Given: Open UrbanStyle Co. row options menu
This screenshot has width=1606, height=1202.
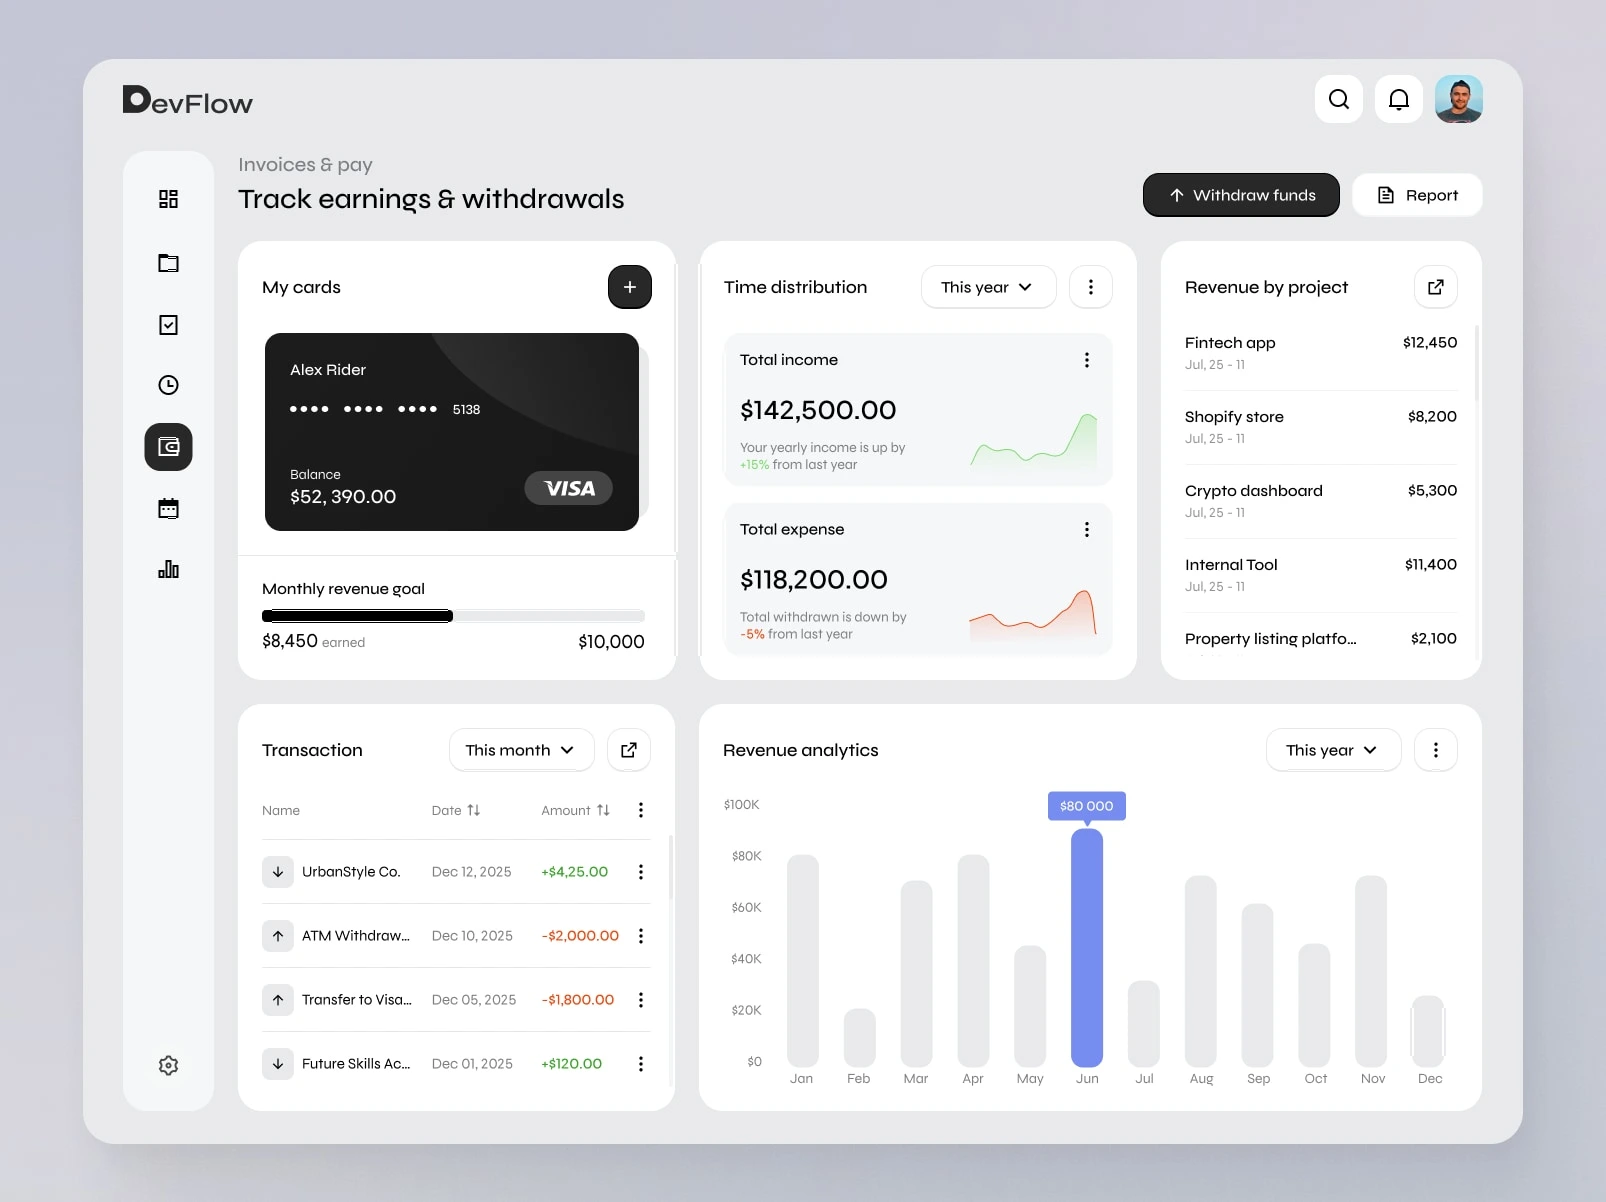Looking at the screenshot, I should [x=641, y=872].
